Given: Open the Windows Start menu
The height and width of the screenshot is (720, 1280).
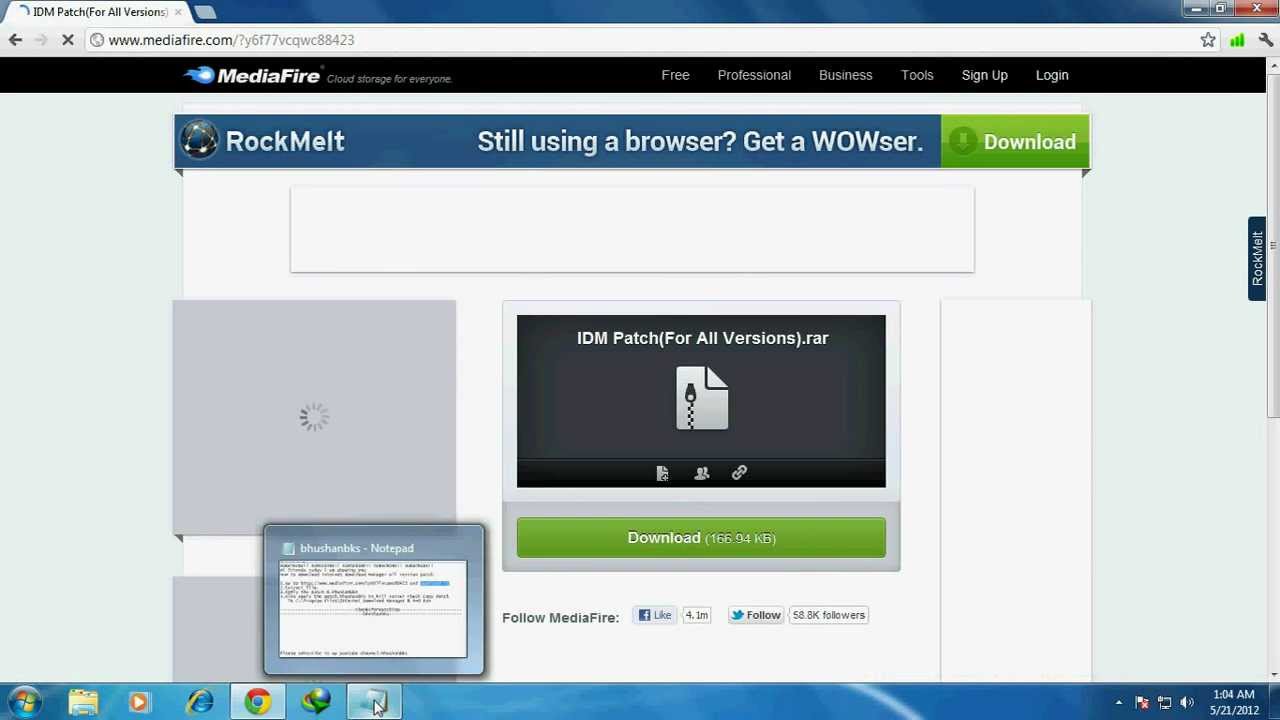Looking at the screenshot, I should [25, 702].
